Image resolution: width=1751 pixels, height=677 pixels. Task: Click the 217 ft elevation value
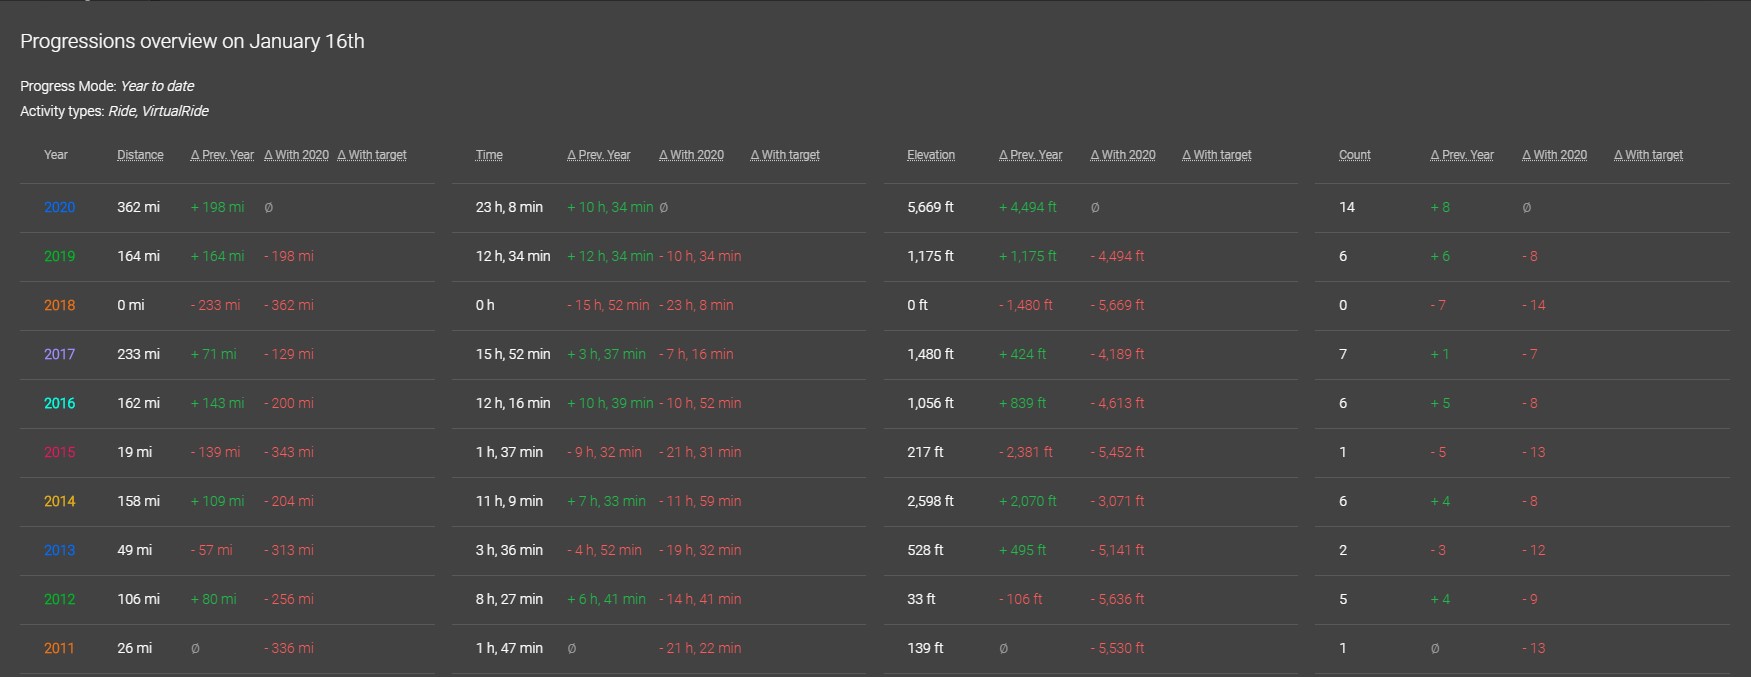[x=925, y=452]
